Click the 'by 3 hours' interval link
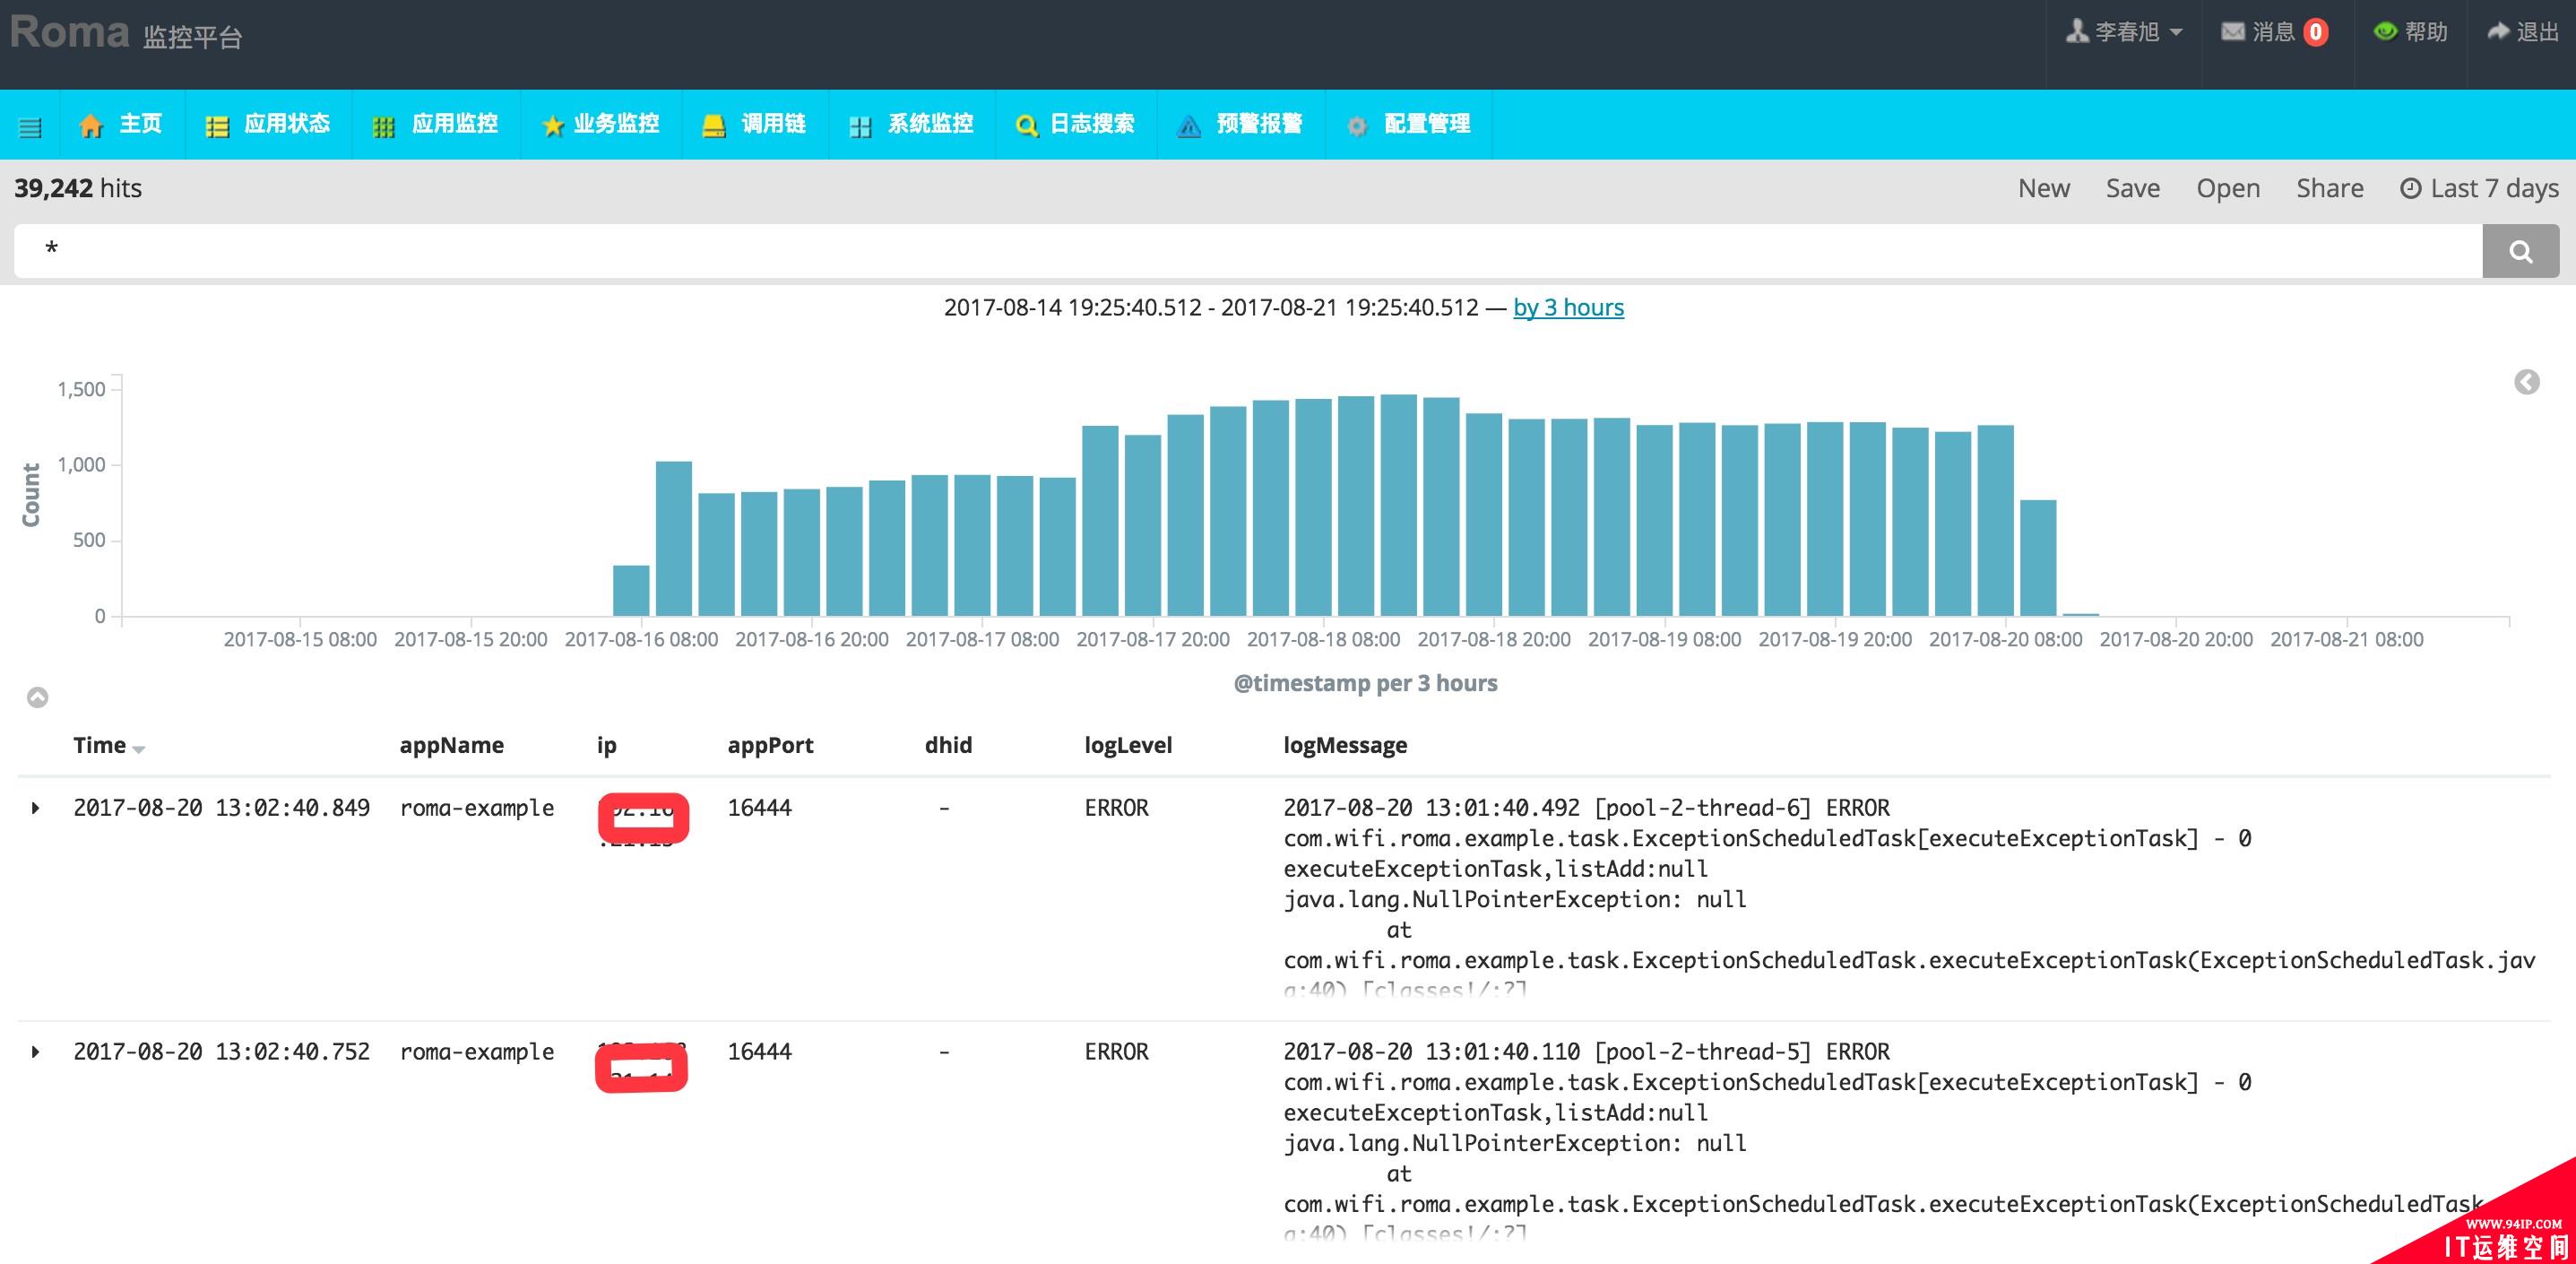Screen dimensions: 2576x1264 click(1568, 307)
